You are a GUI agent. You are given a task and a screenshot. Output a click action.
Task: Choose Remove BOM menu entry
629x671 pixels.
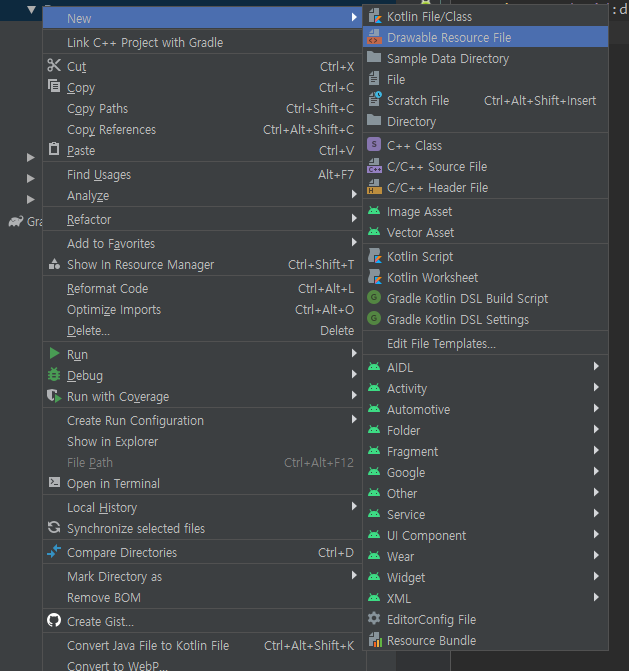202,597
